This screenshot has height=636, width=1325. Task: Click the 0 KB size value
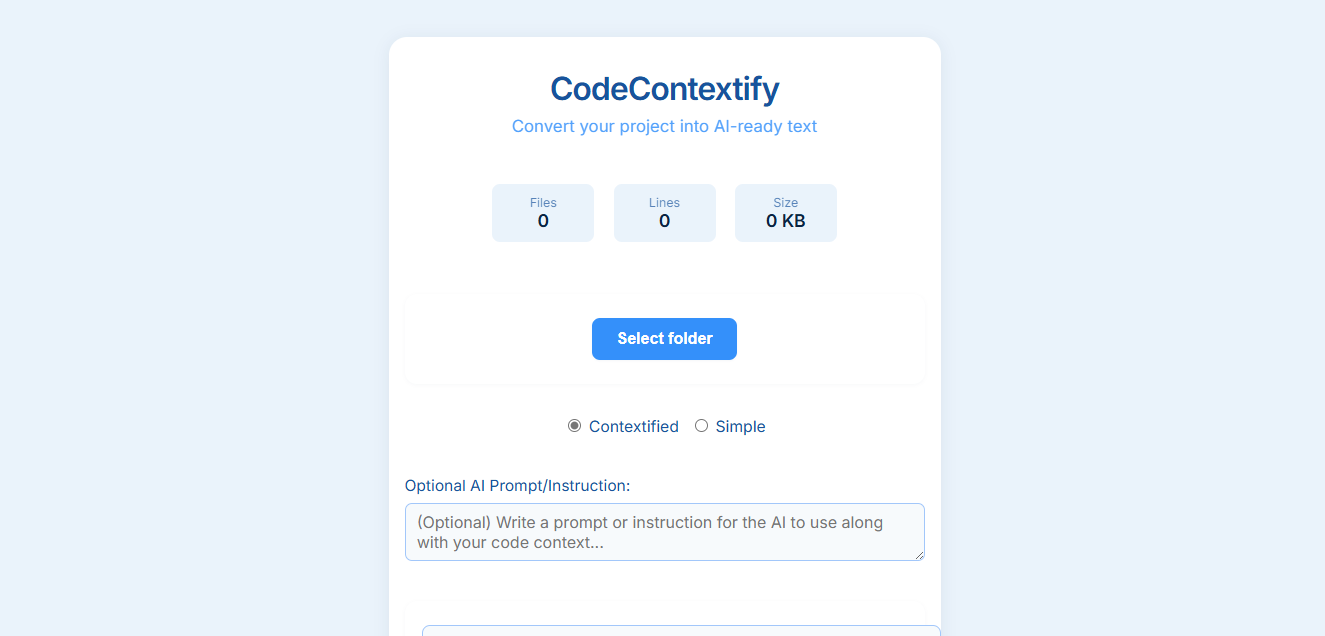[x=785, y=221]
